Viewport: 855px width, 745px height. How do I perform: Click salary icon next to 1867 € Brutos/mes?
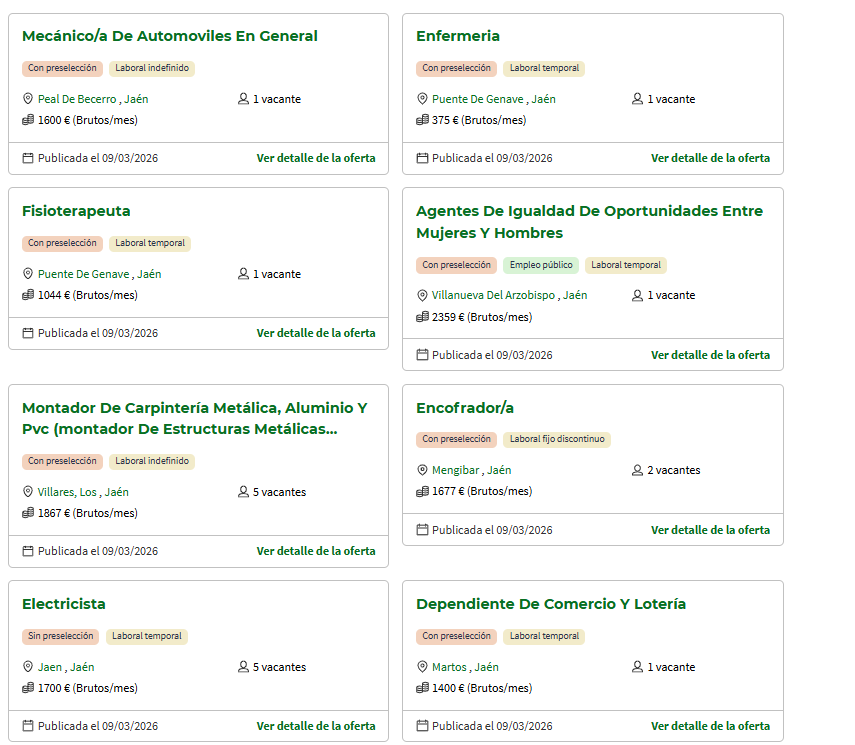(x=28, y=513)
